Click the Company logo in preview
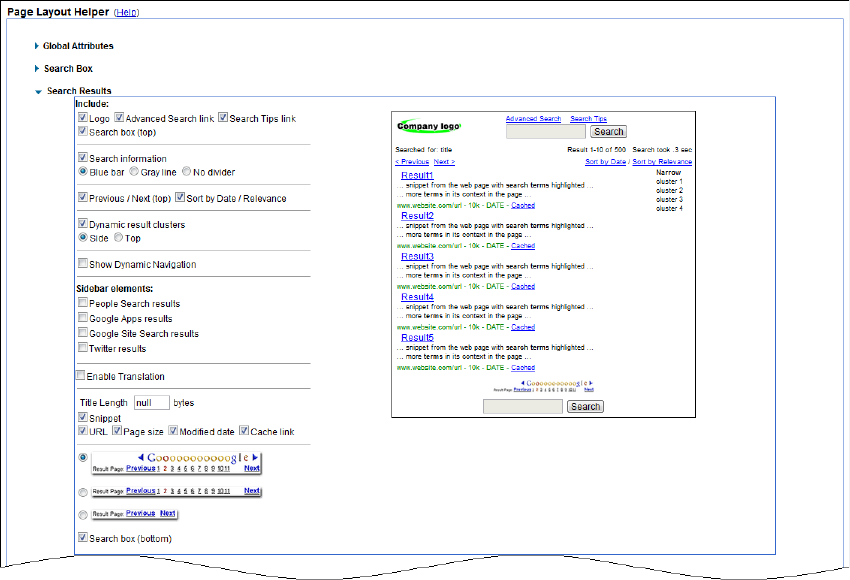 pos(428,126)
